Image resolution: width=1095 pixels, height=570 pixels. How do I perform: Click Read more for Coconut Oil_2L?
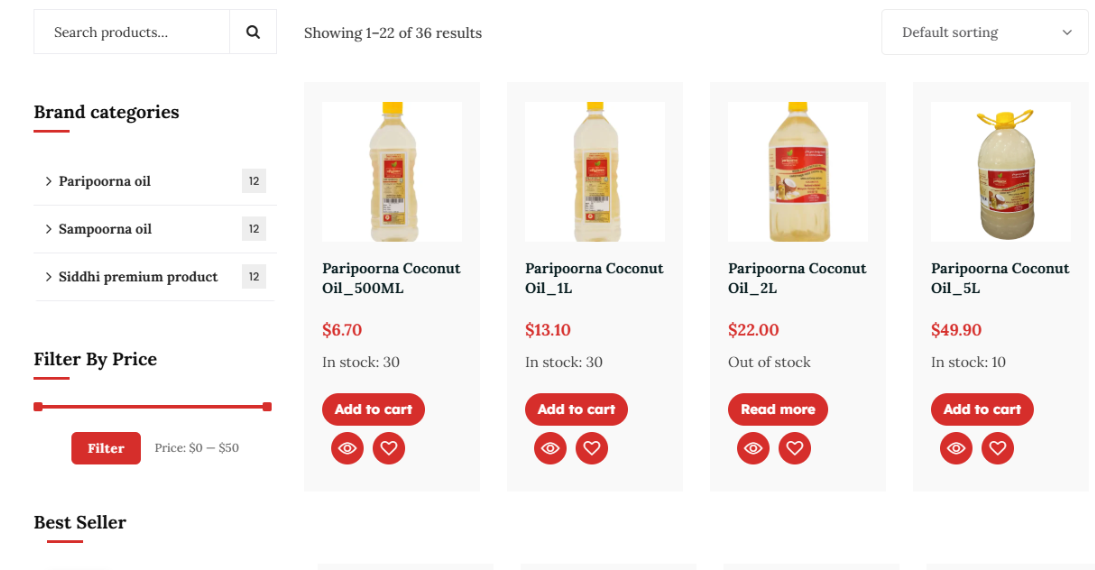(777, 409)
